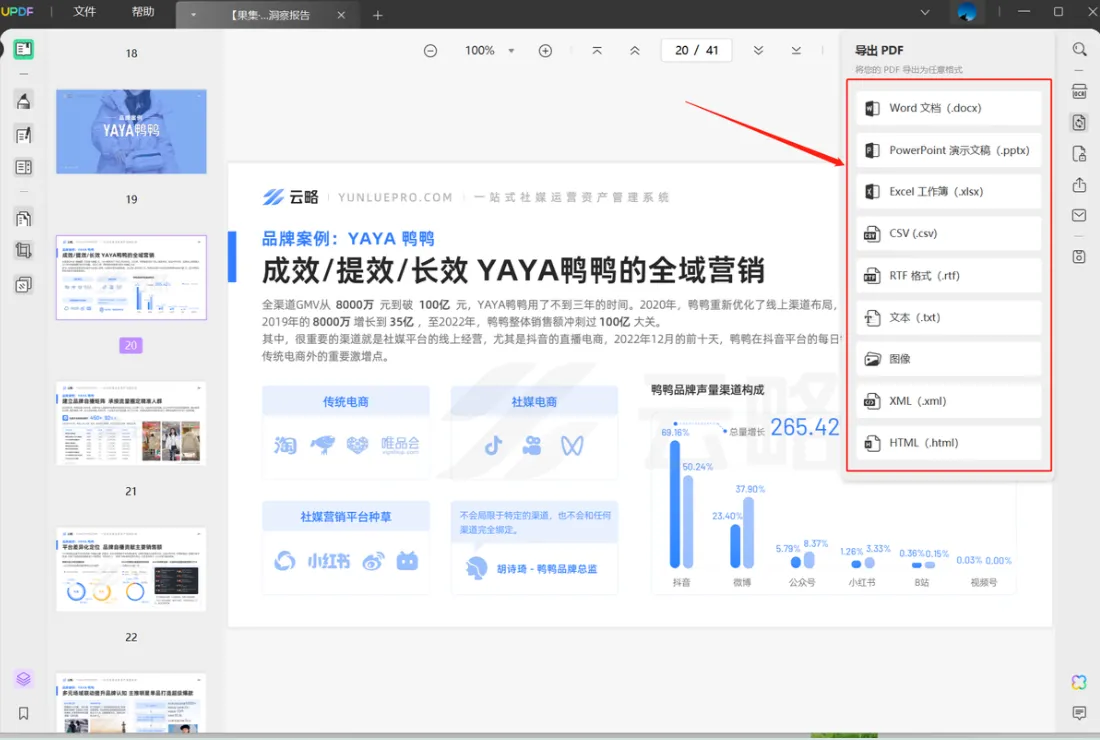Click the 100% zoom value
Screen dimensions: 1100x740
pos(479,51)
